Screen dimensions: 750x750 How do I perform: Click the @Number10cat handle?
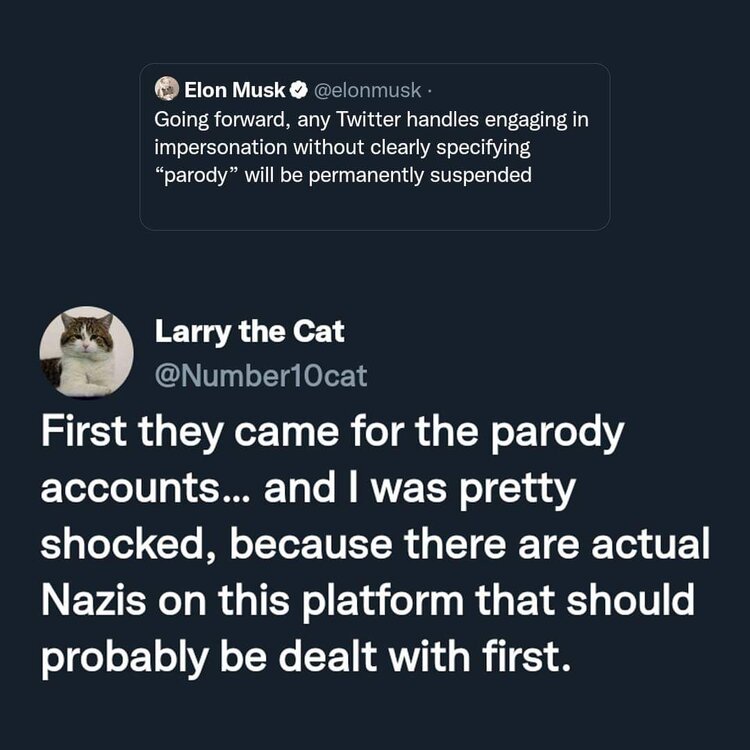pos(262,377)
